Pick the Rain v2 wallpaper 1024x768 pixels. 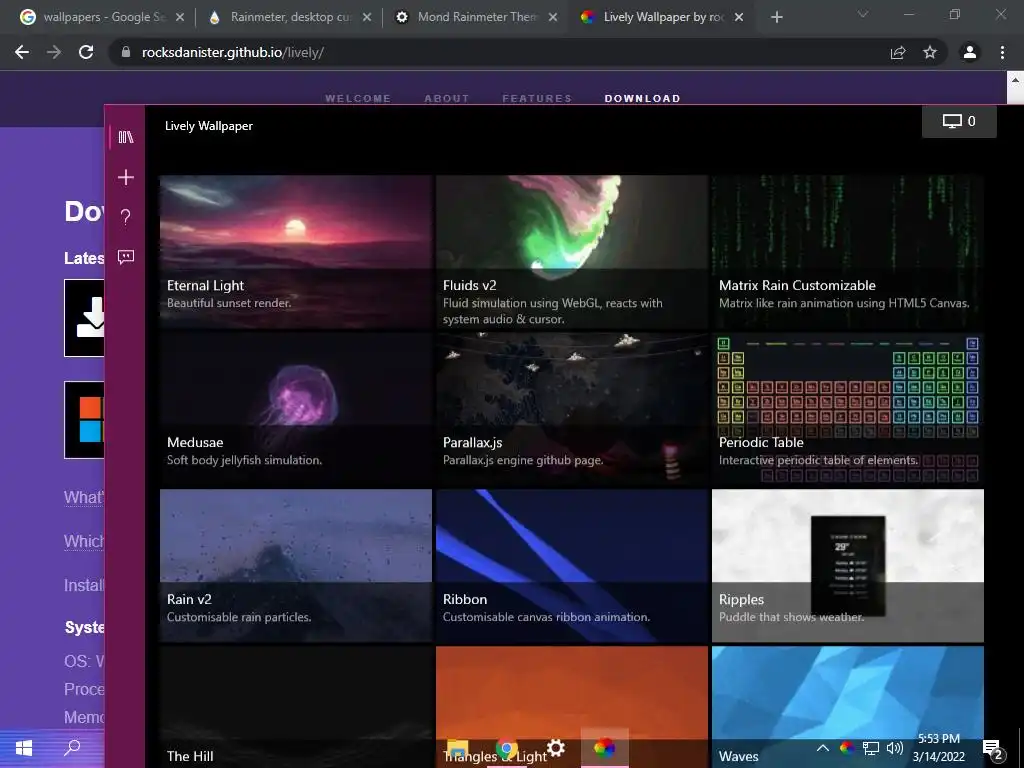pos(296,566)
